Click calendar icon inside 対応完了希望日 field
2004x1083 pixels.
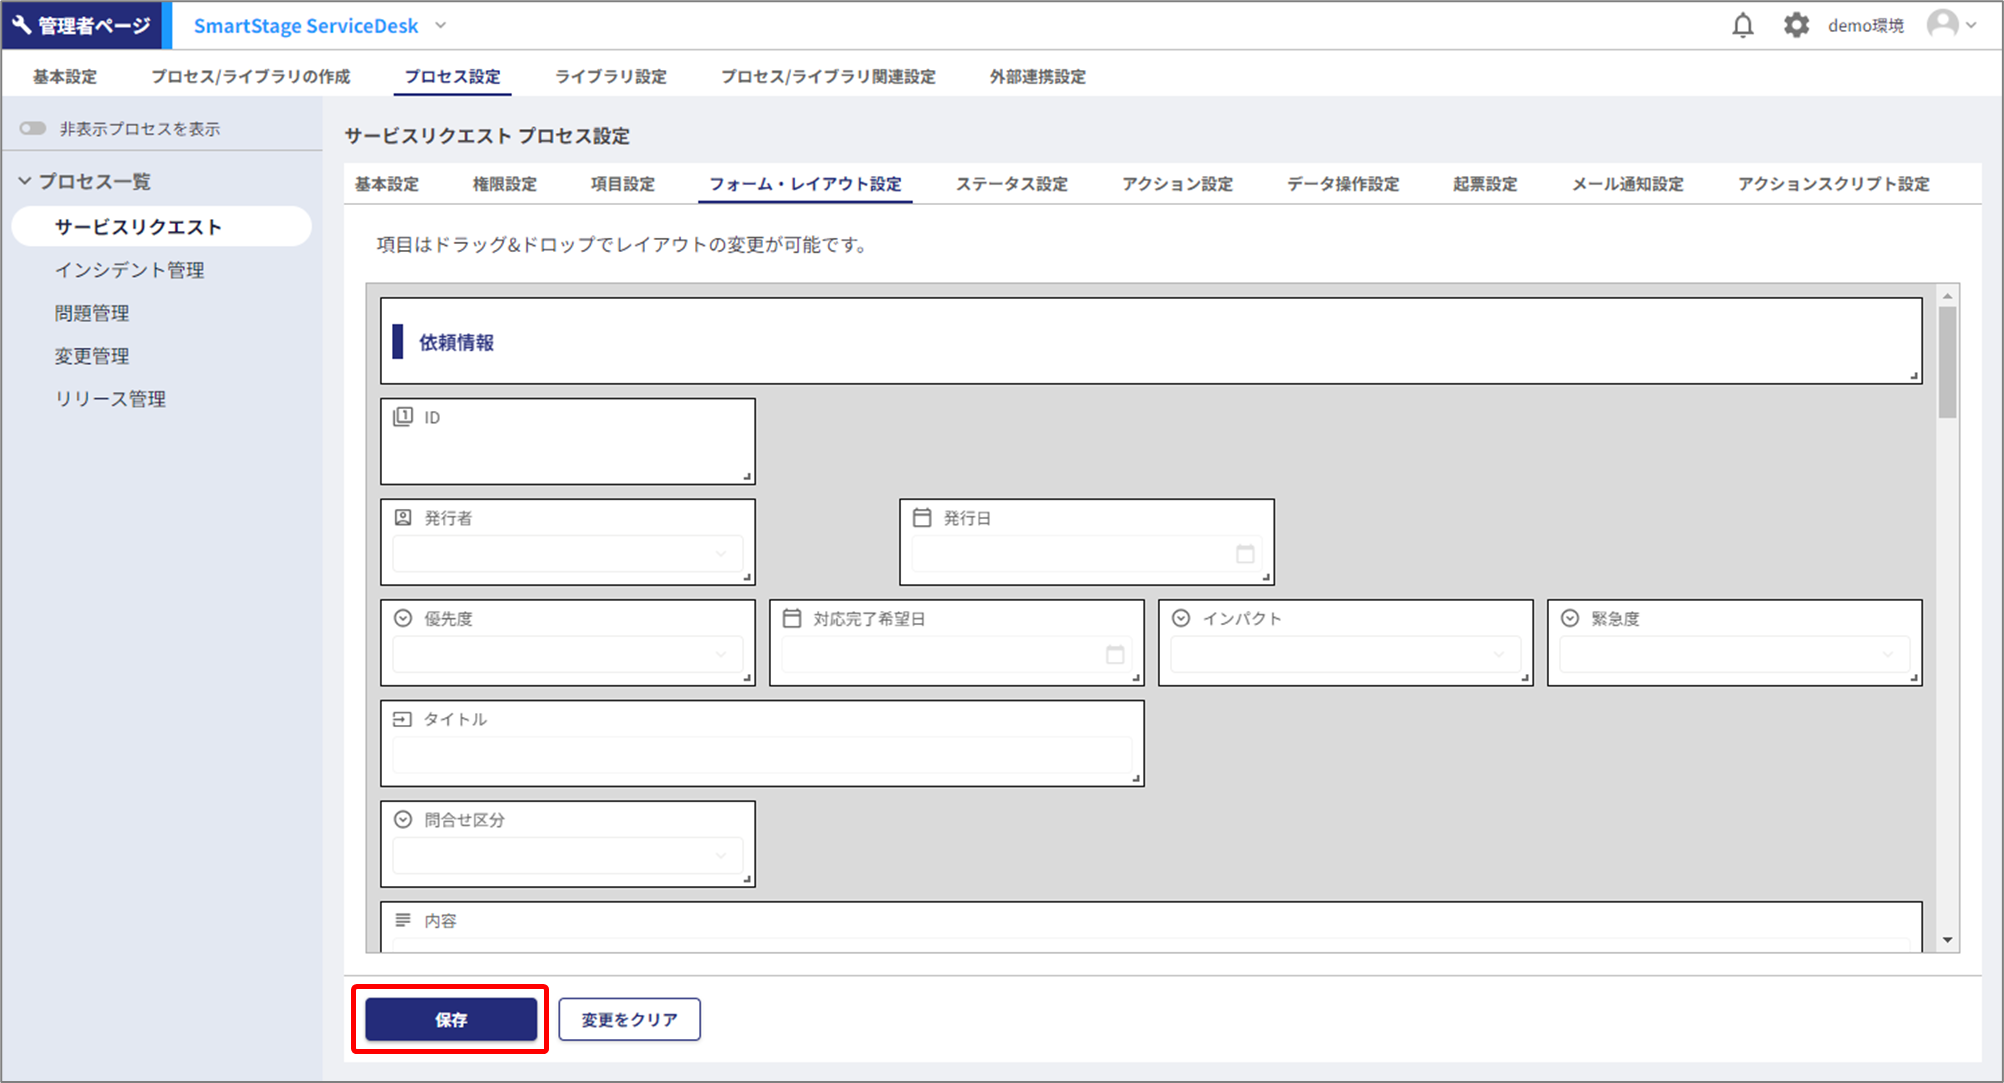click(1115, 655)
